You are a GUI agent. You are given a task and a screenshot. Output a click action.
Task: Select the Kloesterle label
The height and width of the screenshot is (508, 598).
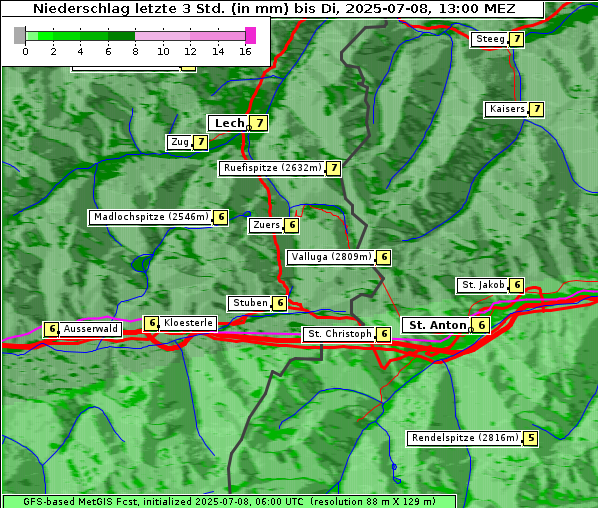pos(188,323)
